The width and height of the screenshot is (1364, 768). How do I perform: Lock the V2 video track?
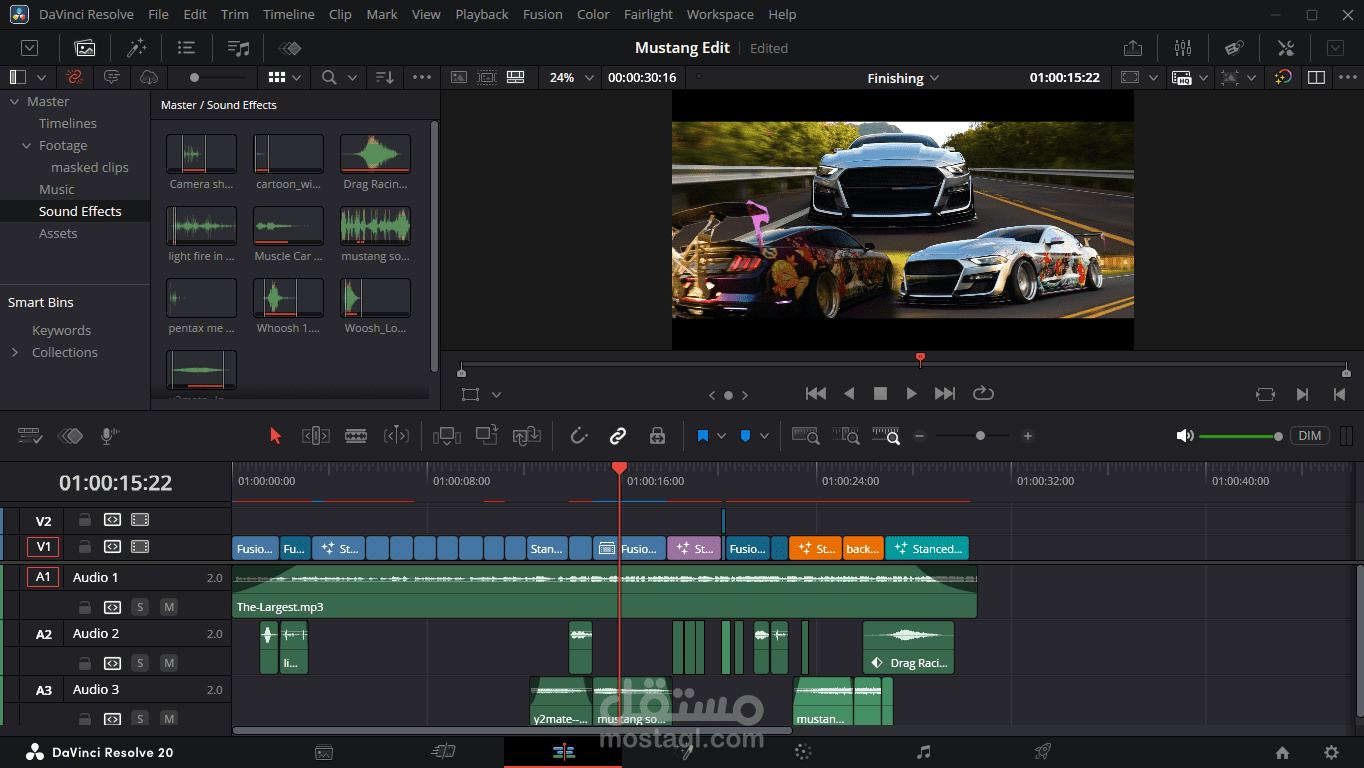pyautogui.click(x=85, y=520)
